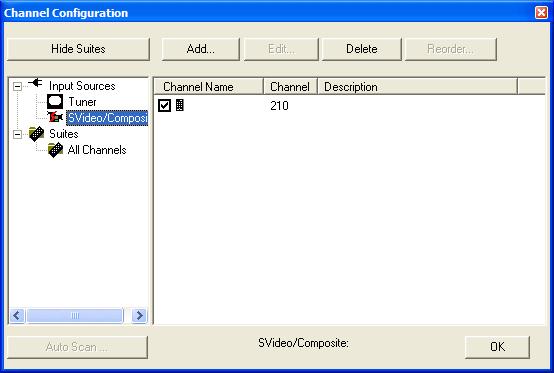
Task: Select the Tuner input source
Action: 82,102
